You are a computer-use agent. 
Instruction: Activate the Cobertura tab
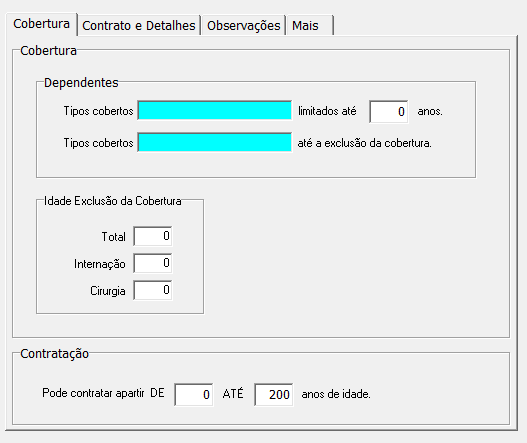(42, 24)
